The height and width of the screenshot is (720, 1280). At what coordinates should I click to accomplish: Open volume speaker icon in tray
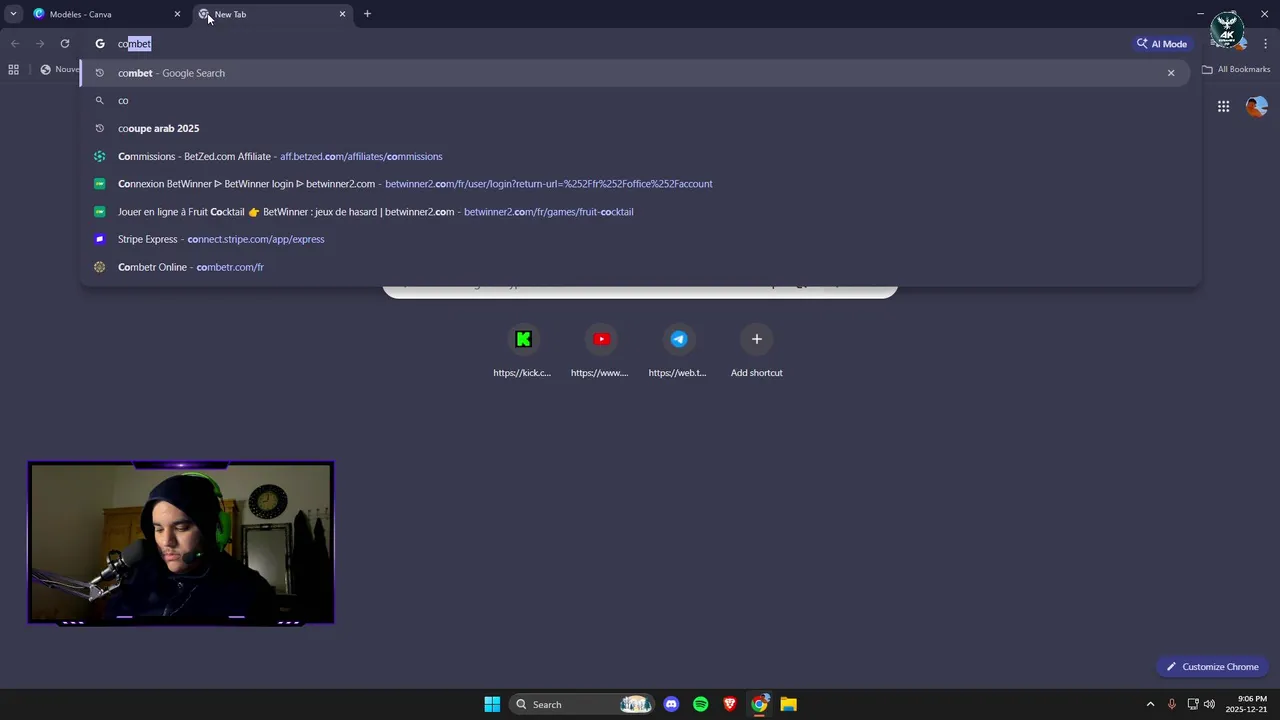tap(1209, 704)
